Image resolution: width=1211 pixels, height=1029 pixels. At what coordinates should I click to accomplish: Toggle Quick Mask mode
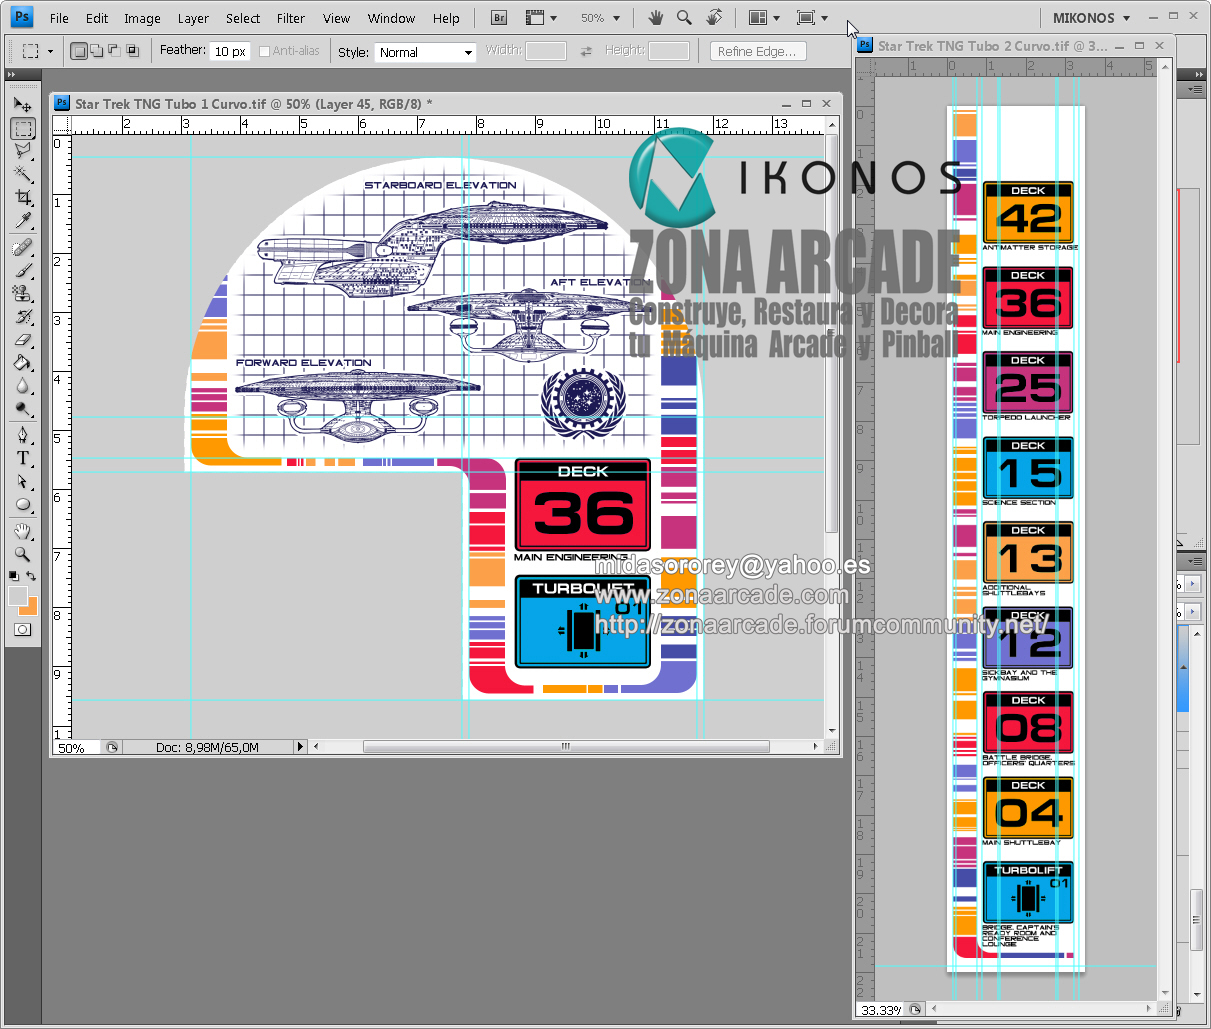(22, 629)
